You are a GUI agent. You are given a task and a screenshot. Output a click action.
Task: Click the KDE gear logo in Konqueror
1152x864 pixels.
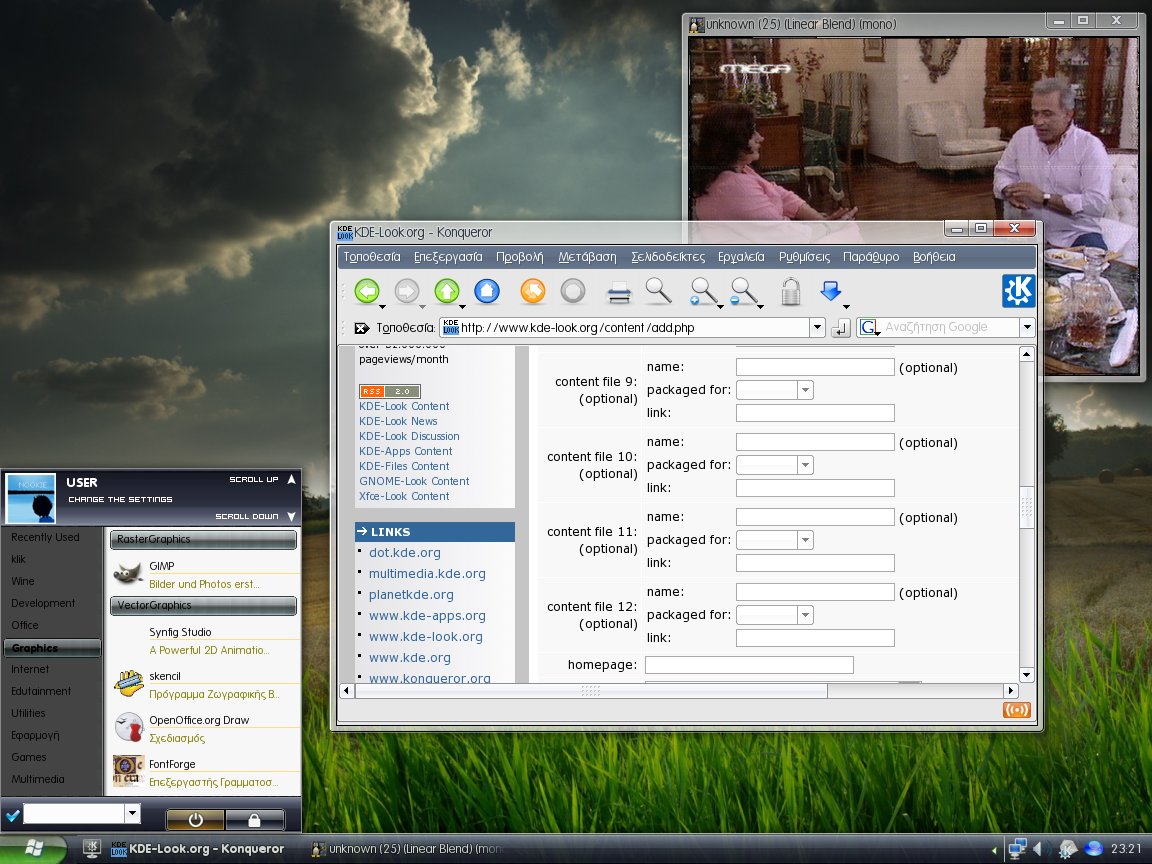(1018, 291)
